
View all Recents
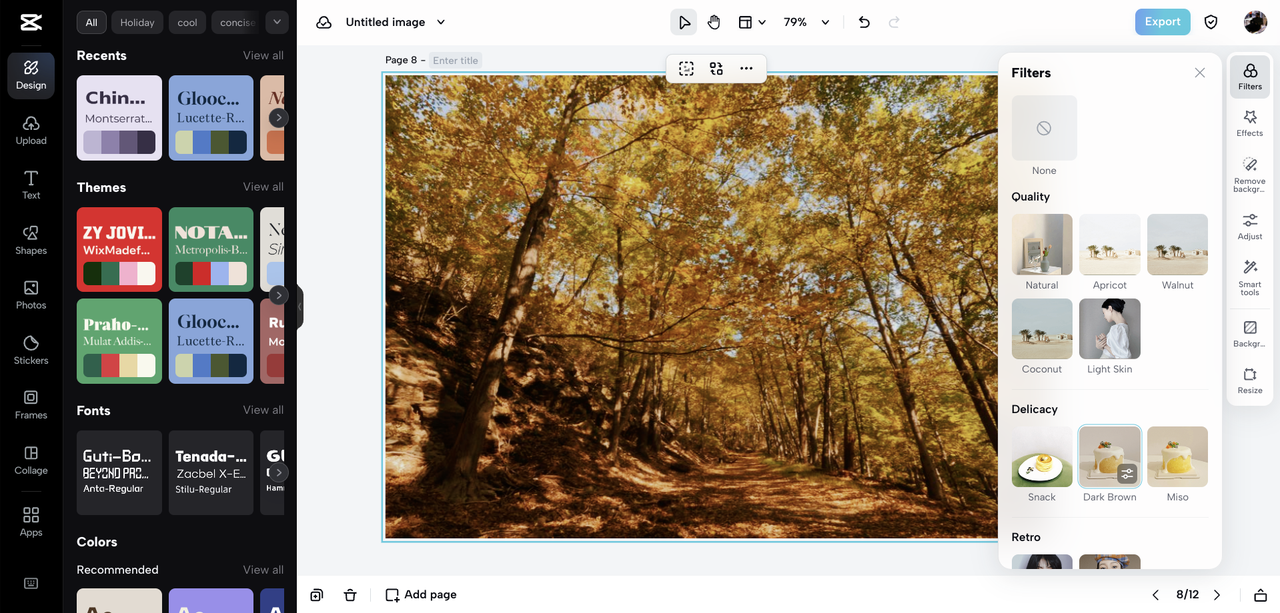tap(263, 56)
